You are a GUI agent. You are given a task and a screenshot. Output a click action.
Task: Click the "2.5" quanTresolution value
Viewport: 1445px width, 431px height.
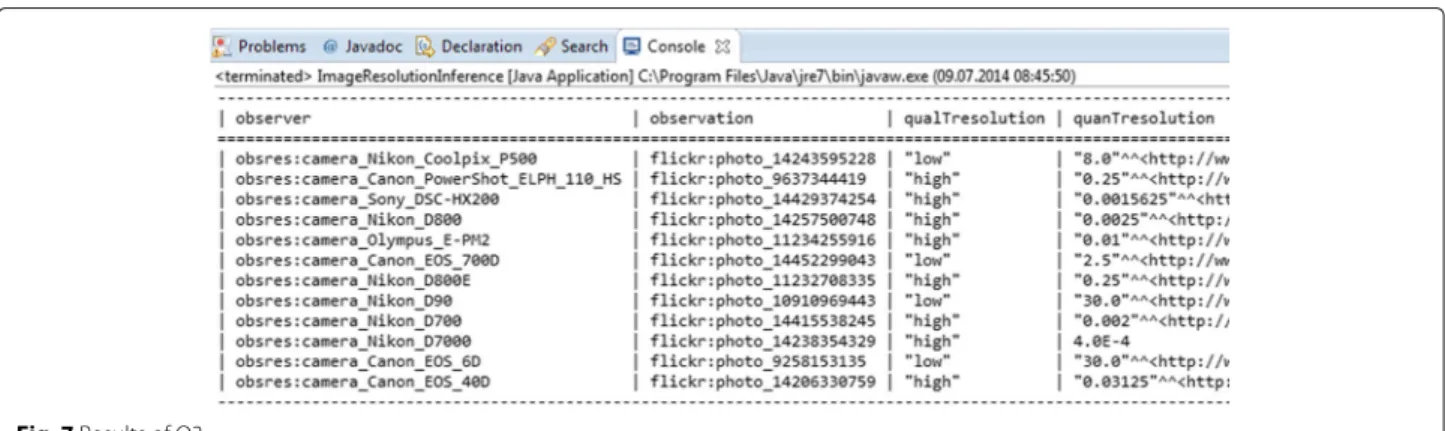pyautogui.click(x=1150, y=261)
